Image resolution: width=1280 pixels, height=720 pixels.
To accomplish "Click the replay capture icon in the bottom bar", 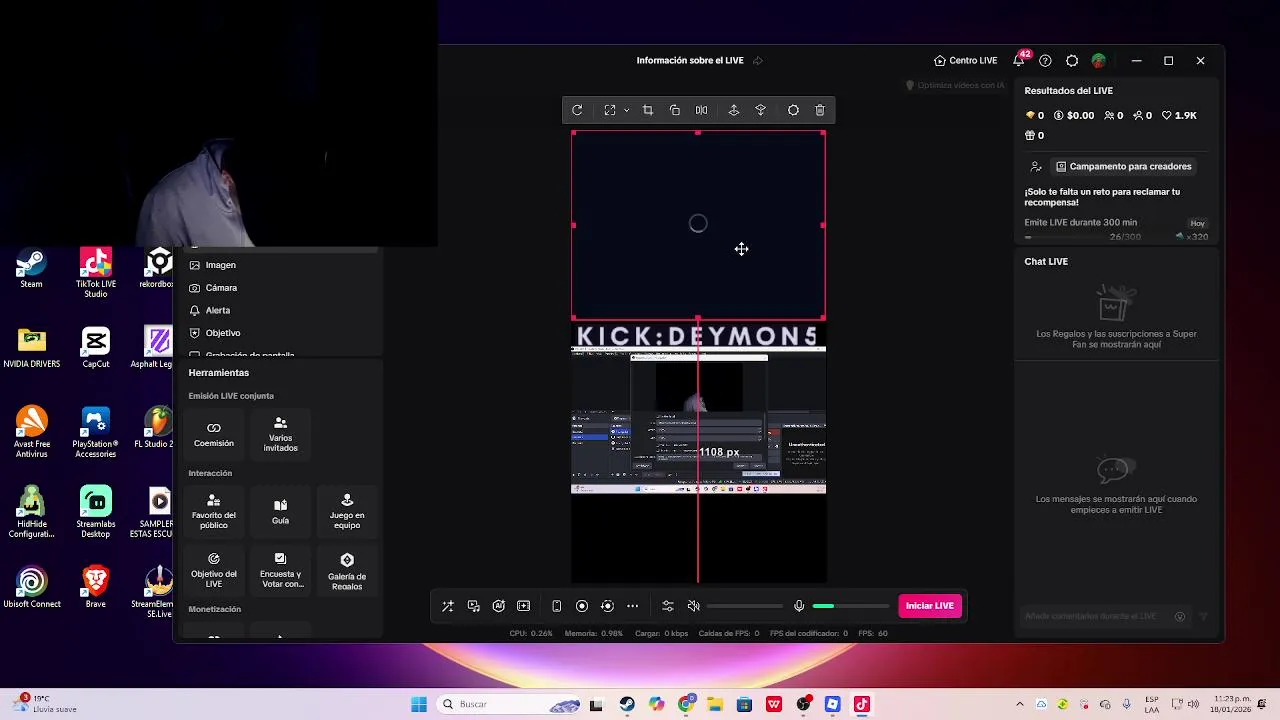I will (x=607, y=606).
